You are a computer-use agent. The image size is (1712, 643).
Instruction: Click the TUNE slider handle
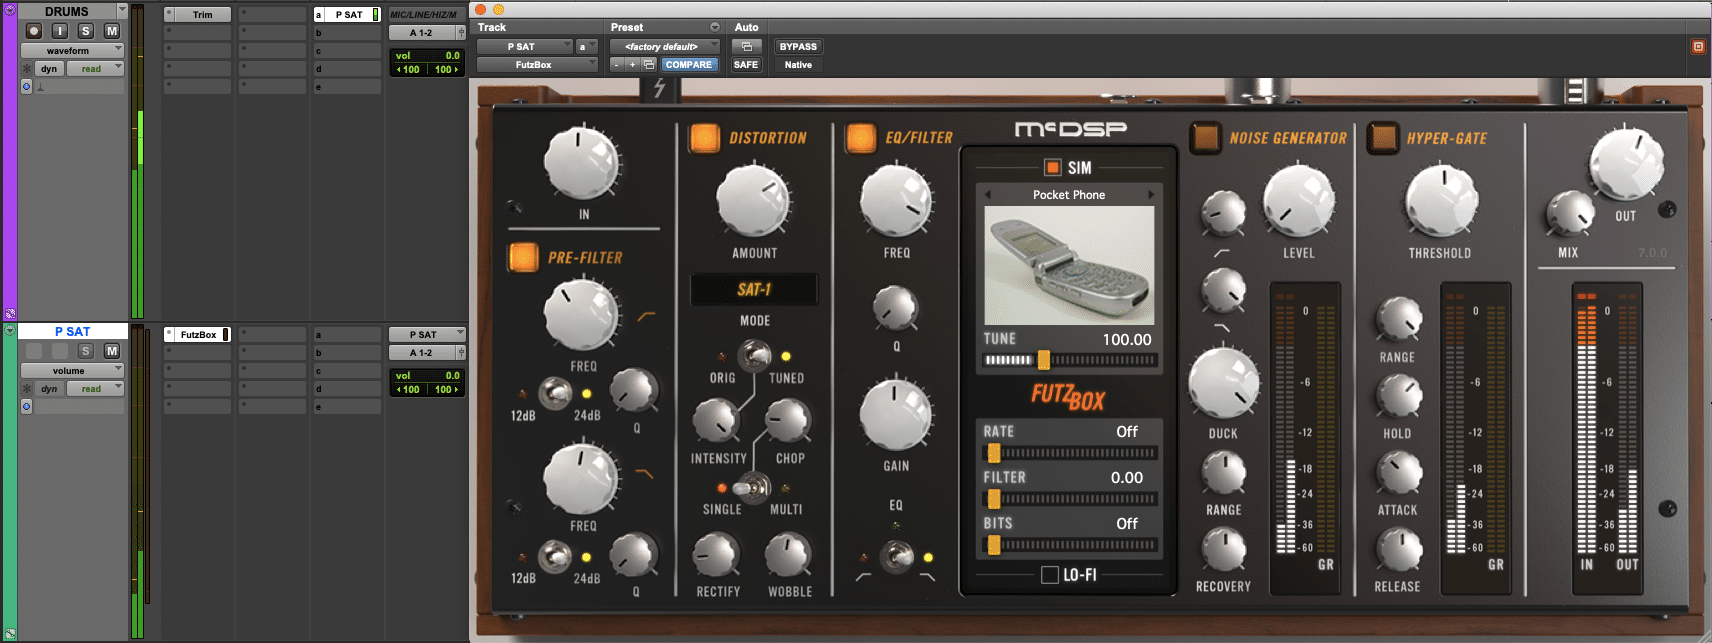tap(1043, 360)
